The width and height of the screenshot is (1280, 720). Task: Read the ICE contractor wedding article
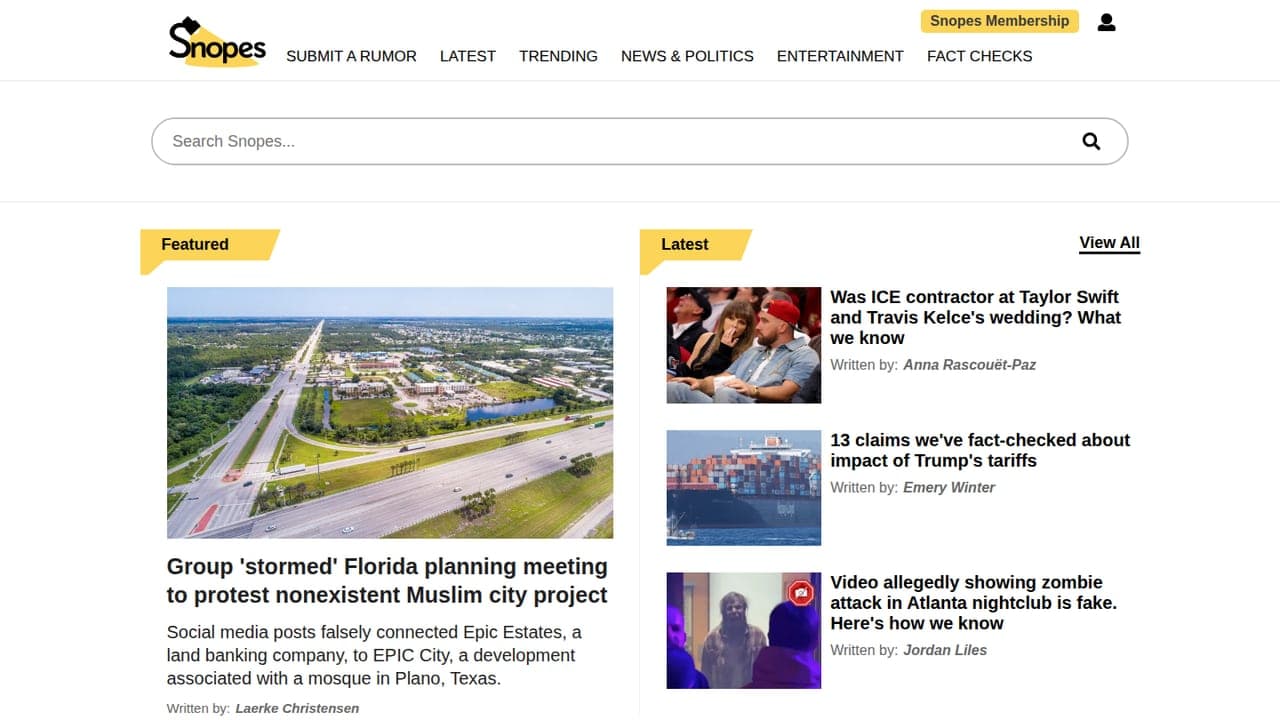975,317
